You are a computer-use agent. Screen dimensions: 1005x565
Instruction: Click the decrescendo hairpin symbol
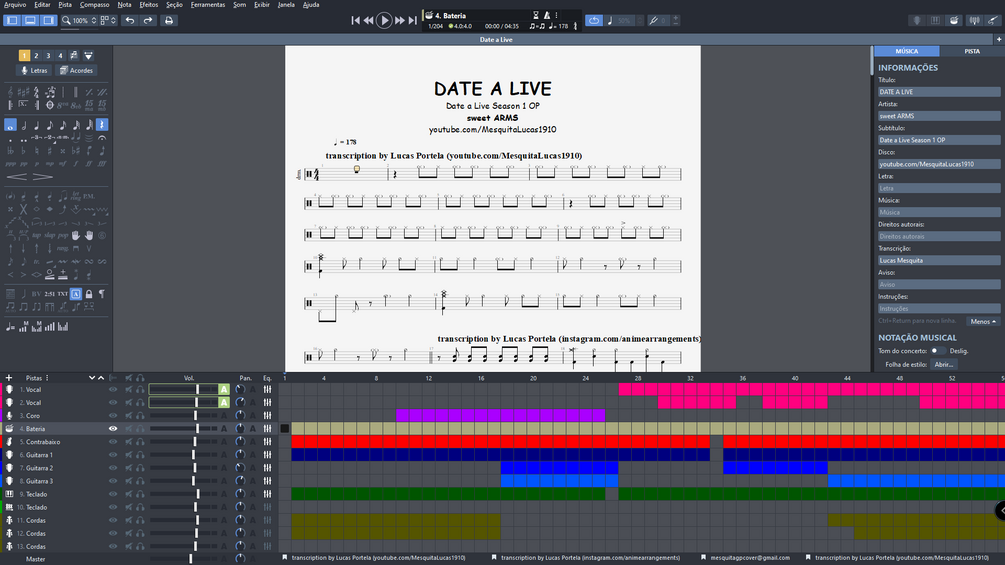point(42,177)
